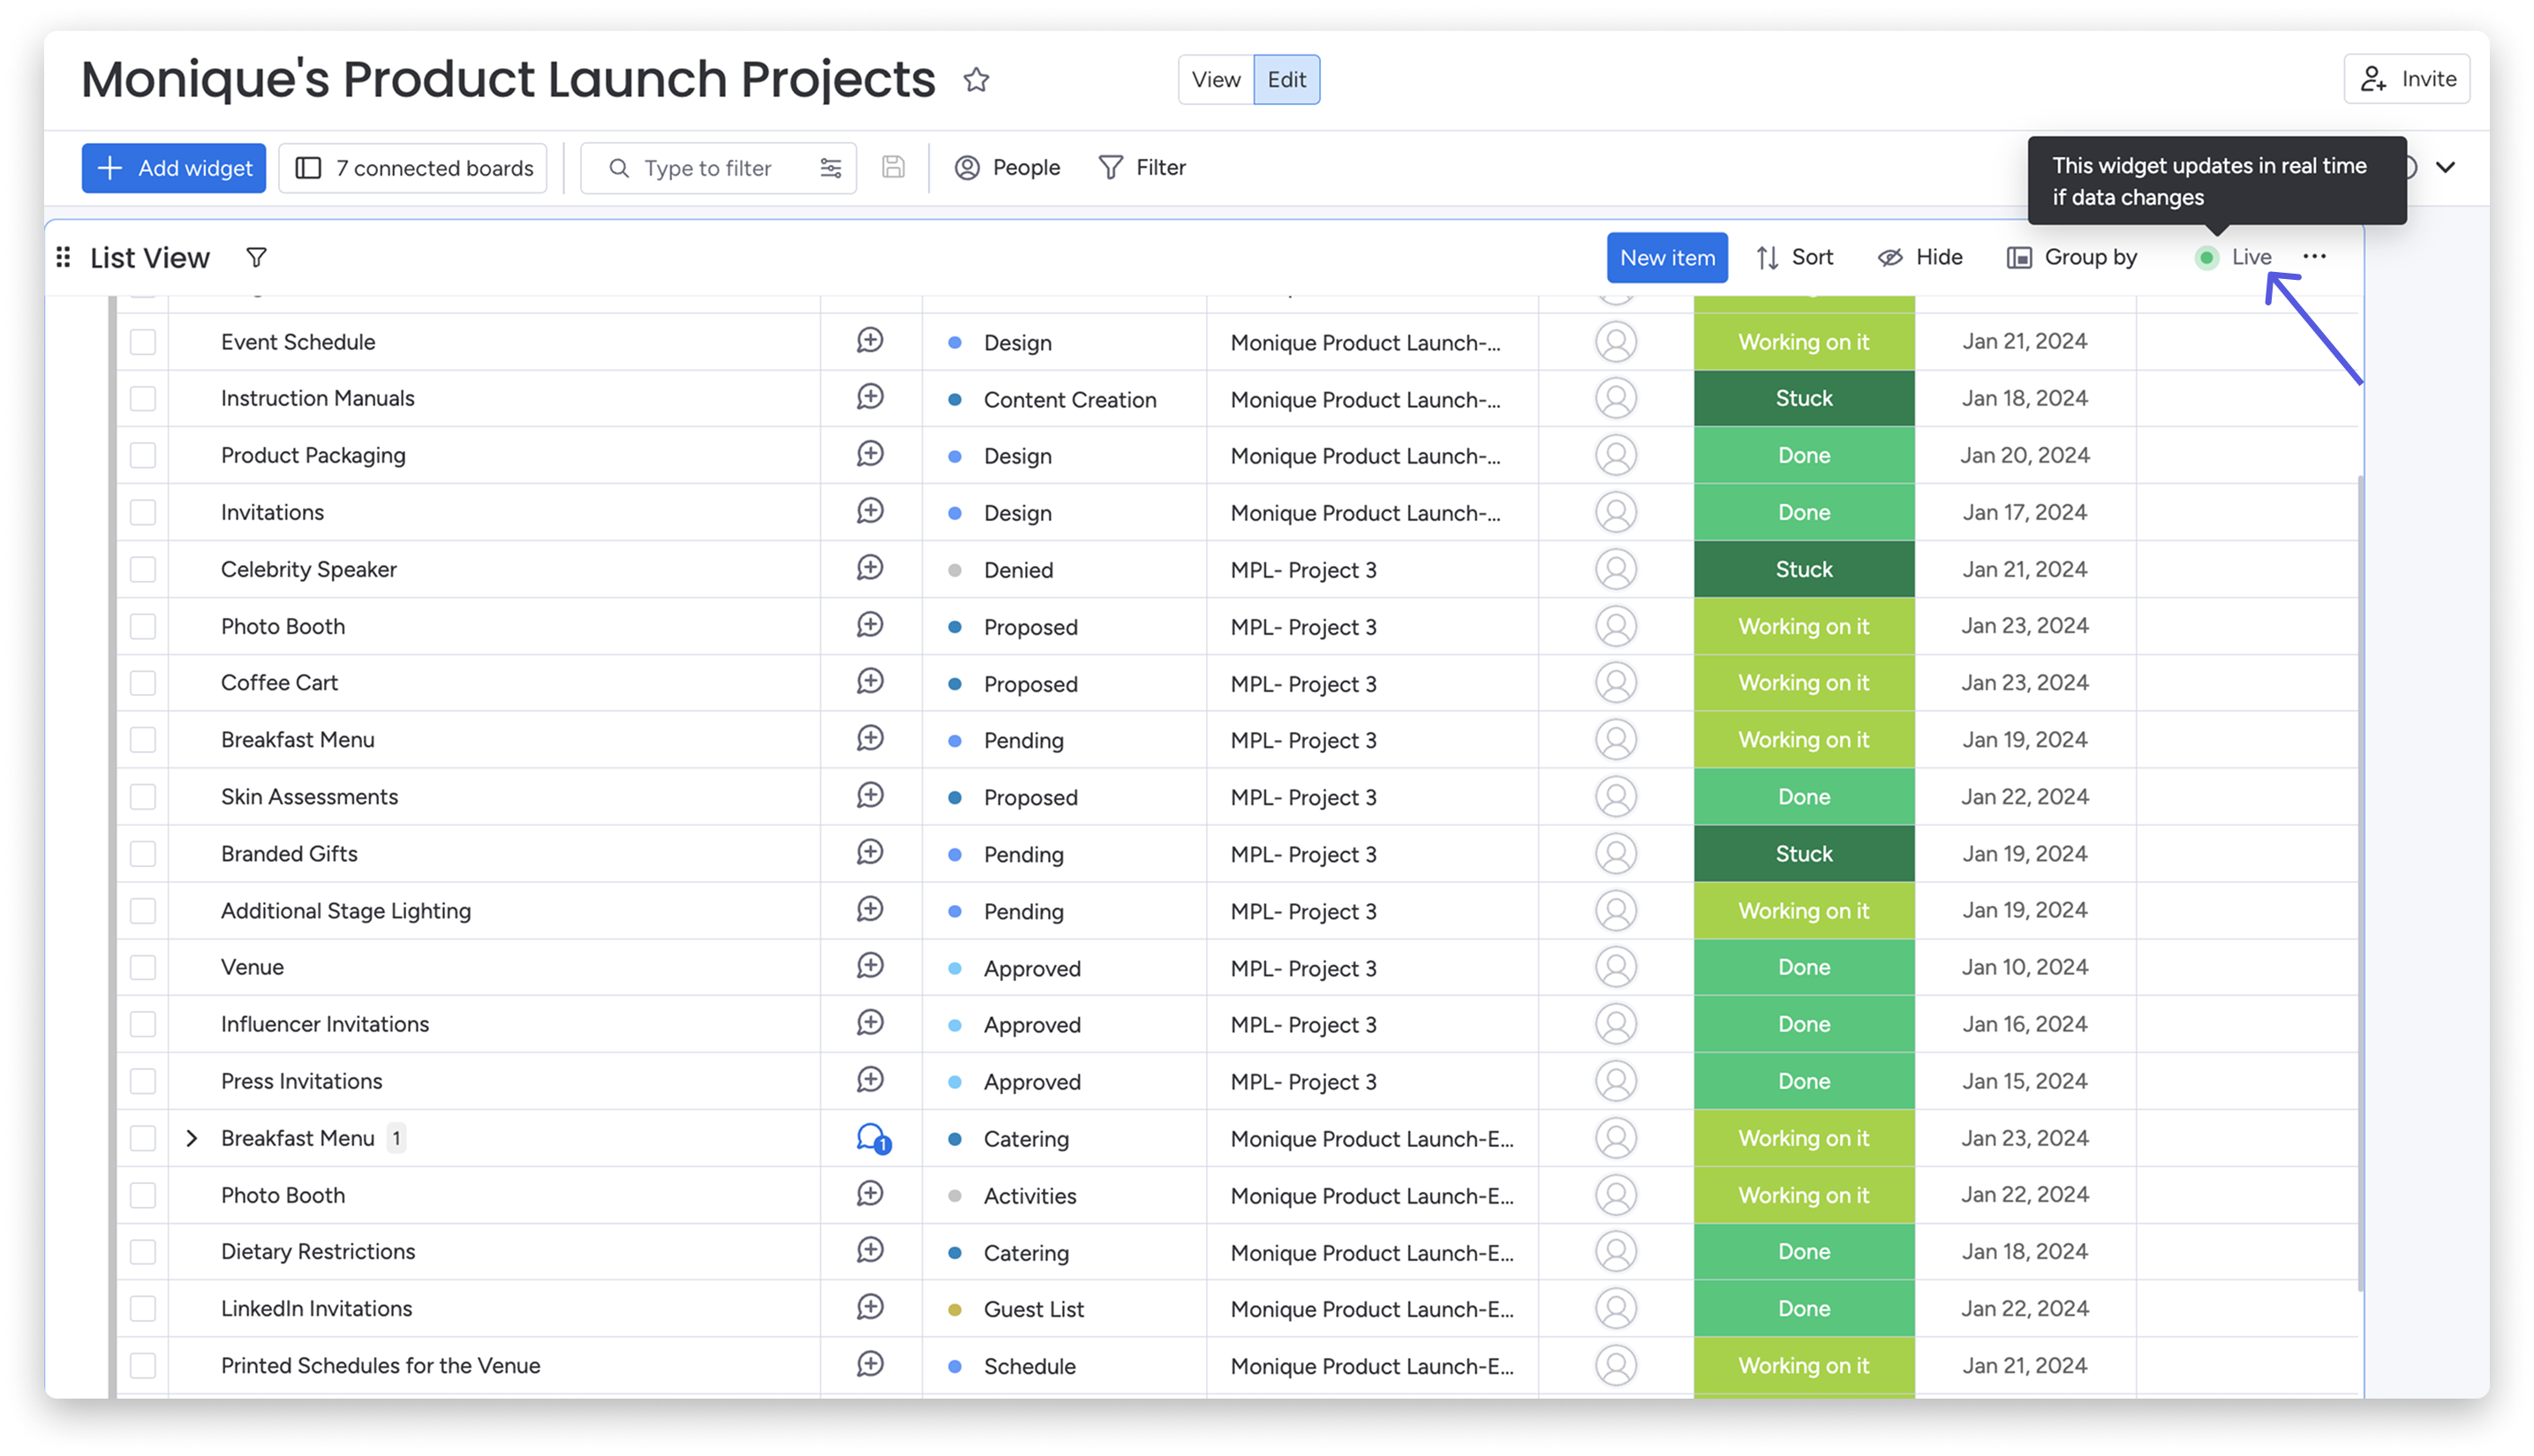The width and height of the screenshot is (2534, 1456).
Task: Click the save filter disk icon
Action: [893, 167]
